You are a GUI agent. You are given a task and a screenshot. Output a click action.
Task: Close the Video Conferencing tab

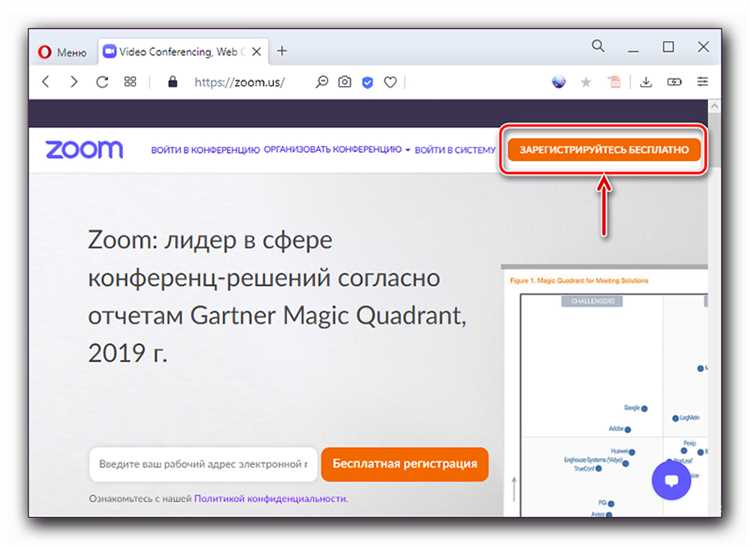[x=256, y=52]
